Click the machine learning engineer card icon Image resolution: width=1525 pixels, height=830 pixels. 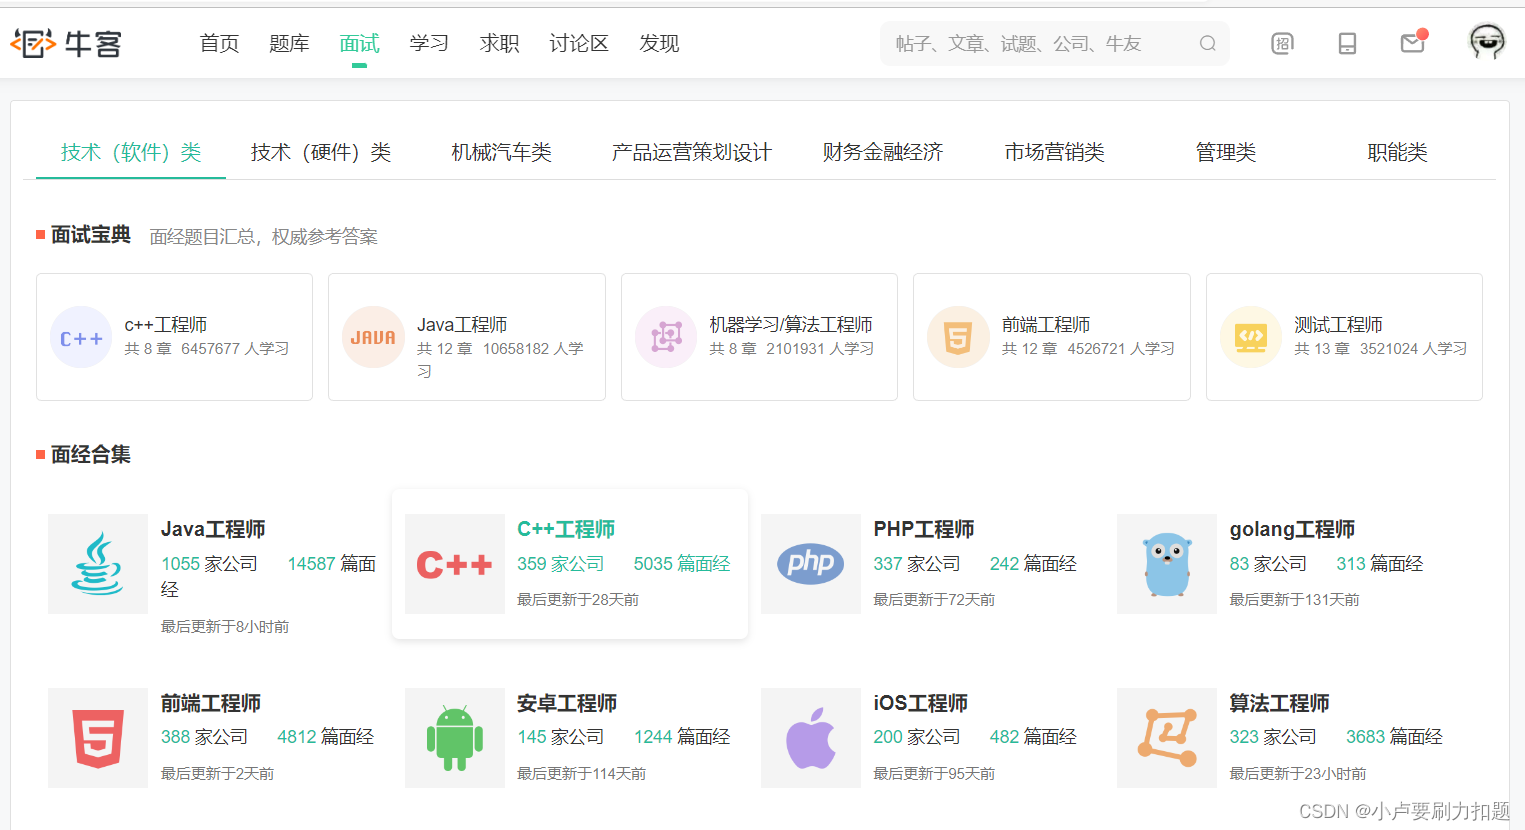(666, 338)
